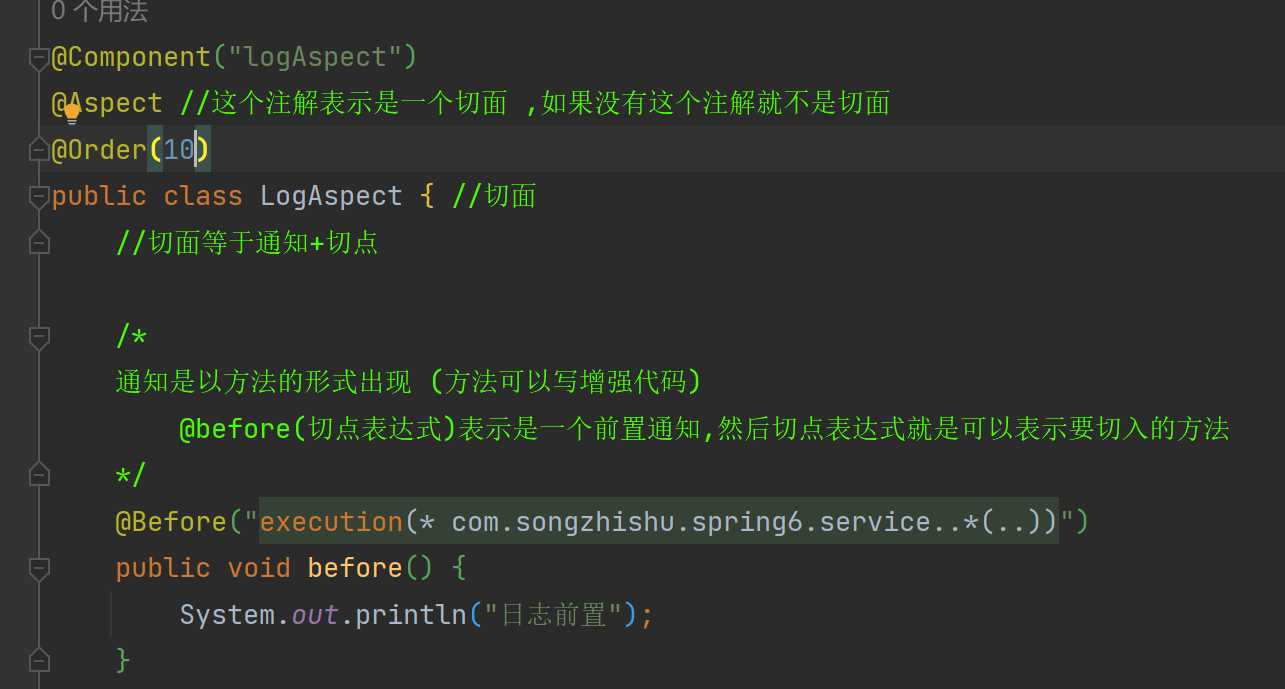Screen dimensions: 1285x689
Task: Click the fold marker next to @Order
Action: click(39, 150)
